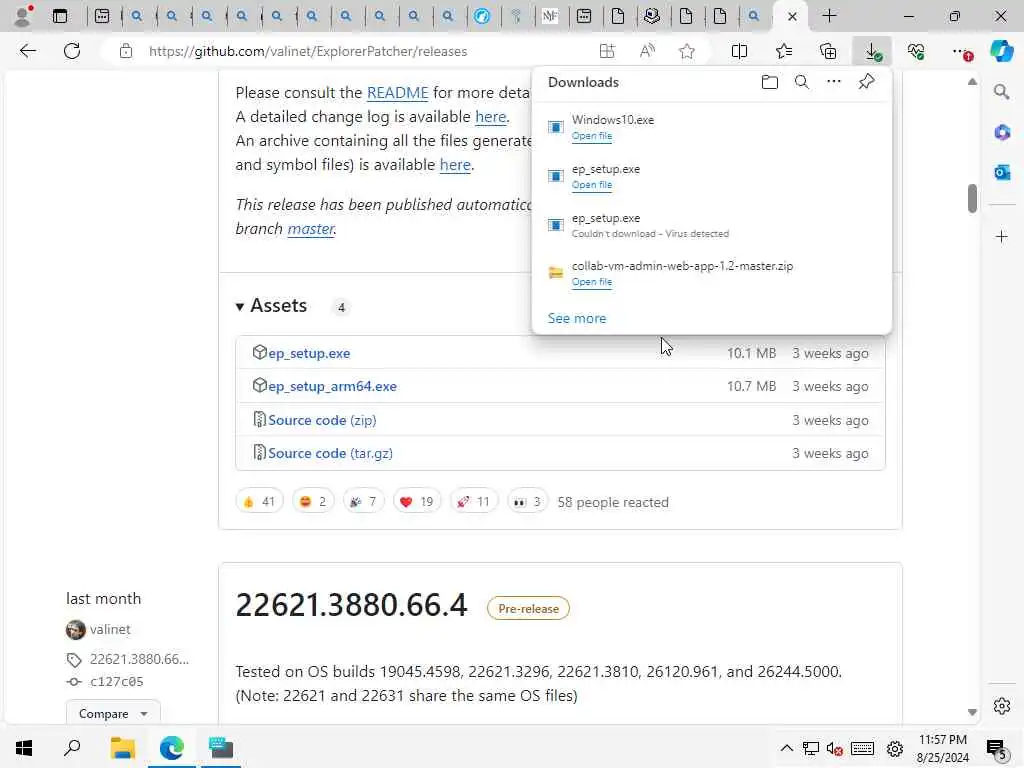Download ep_setup.exe asset
1024x768 pixels.
coord(309,353)
